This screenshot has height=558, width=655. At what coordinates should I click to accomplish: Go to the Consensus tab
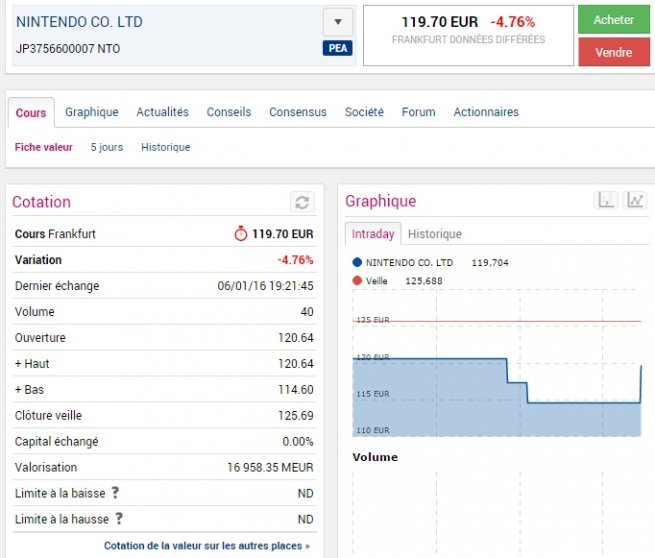click(x=298, y=112)
